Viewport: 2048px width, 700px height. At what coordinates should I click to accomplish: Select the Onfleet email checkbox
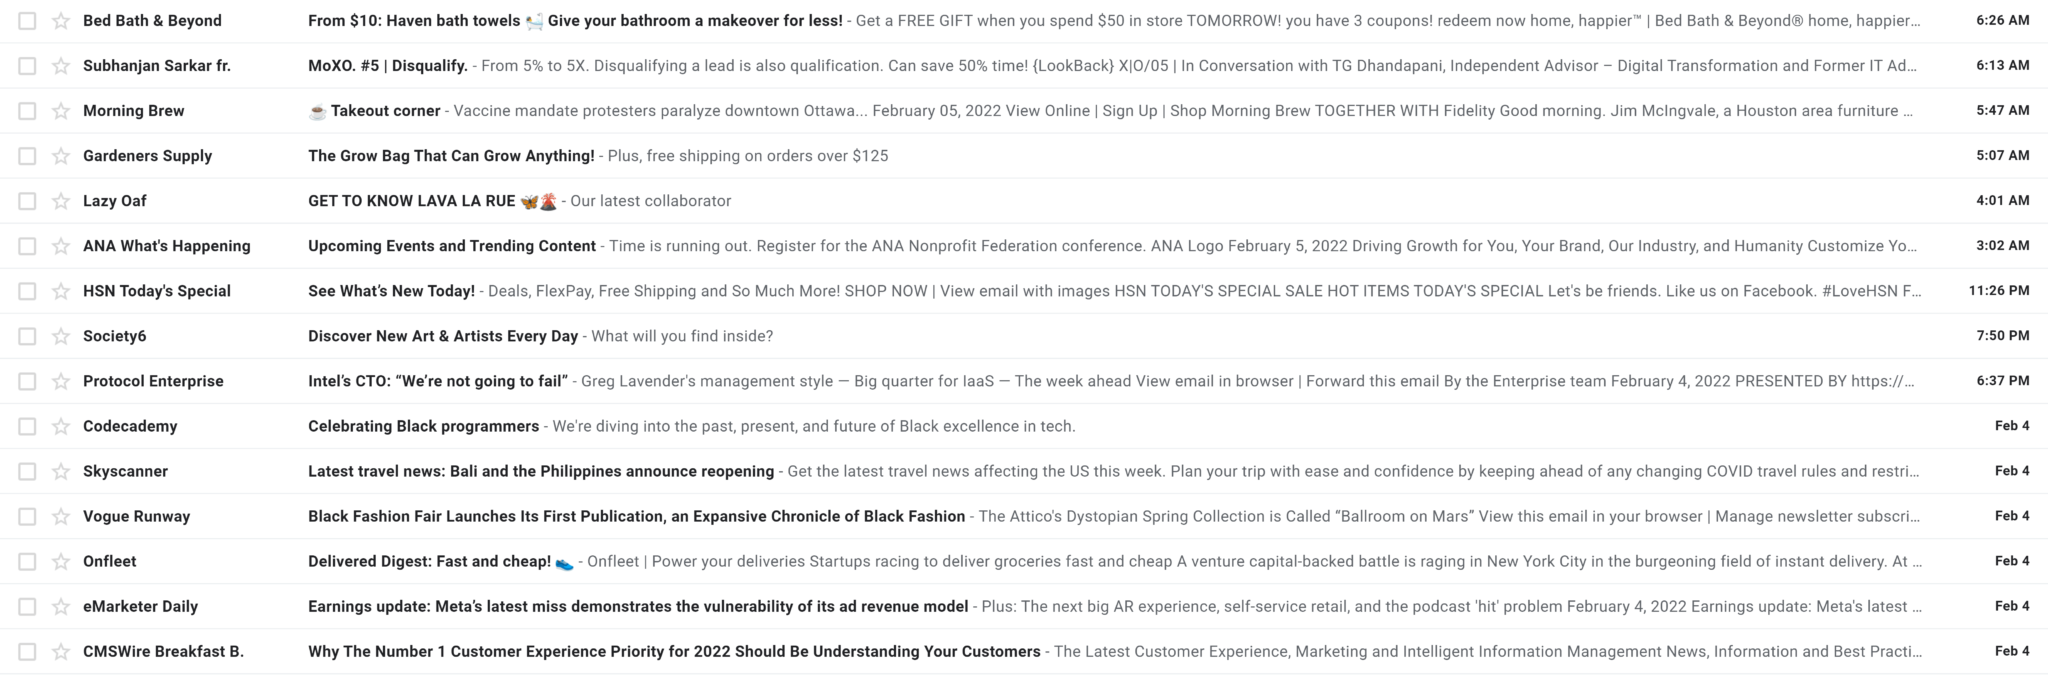tap(27, 561)
